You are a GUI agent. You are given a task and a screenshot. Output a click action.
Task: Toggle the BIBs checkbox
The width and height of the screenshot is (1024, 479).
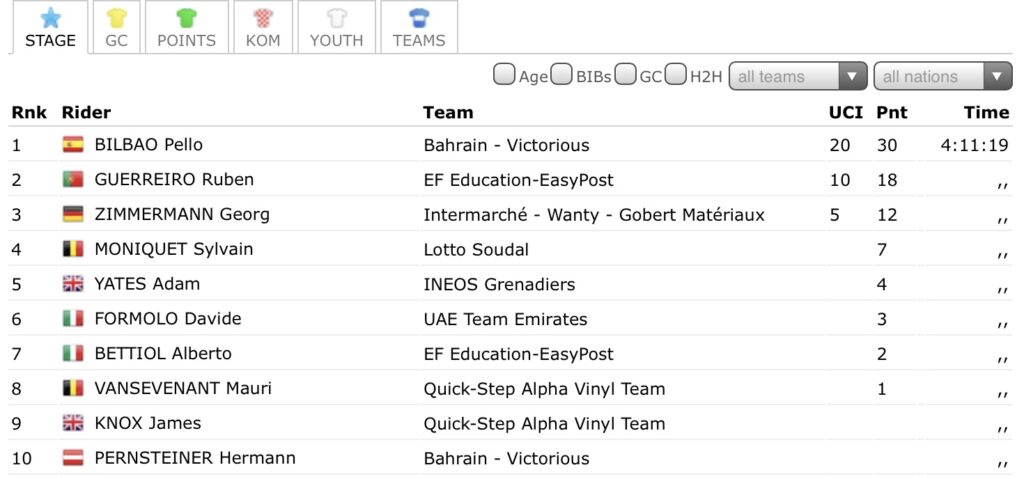pos(563,76)
